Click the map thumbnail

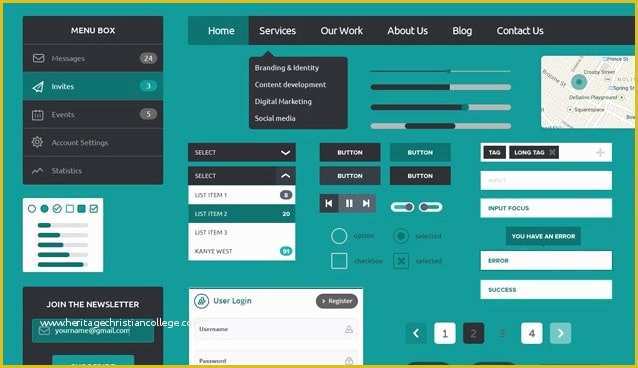(x=588, y=92)
